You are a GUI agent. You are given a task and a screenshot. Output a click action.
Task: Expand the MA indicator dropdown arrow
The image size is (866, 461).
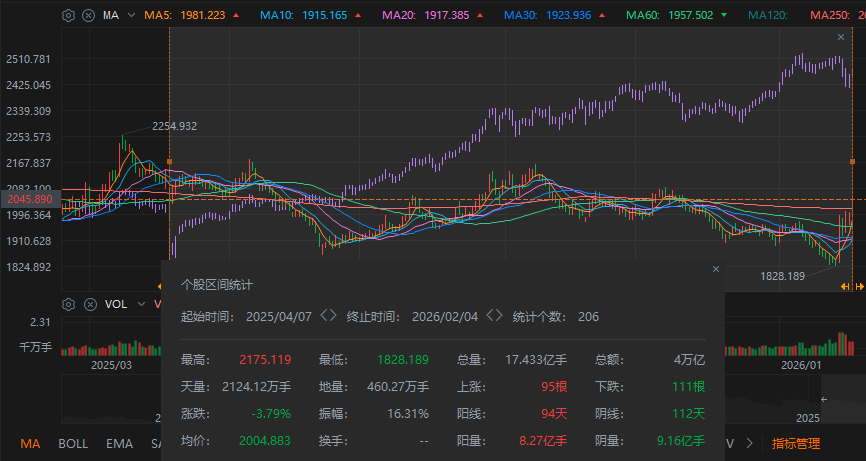coord(131,16)
